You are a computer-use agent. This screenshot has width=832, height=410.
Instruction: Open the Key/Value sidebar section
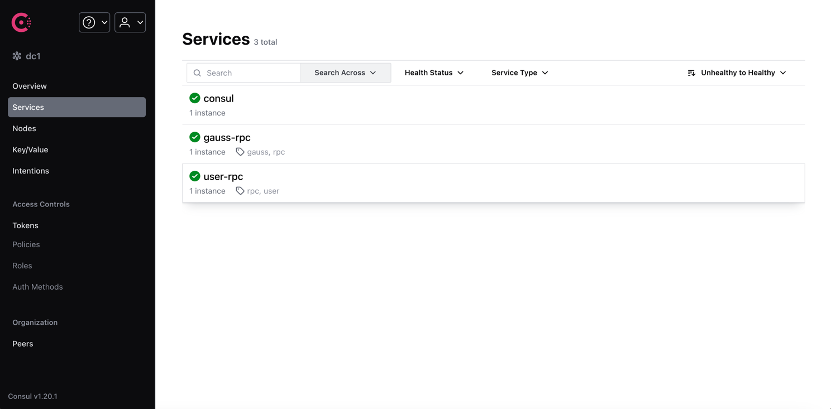tap(30, 149)
